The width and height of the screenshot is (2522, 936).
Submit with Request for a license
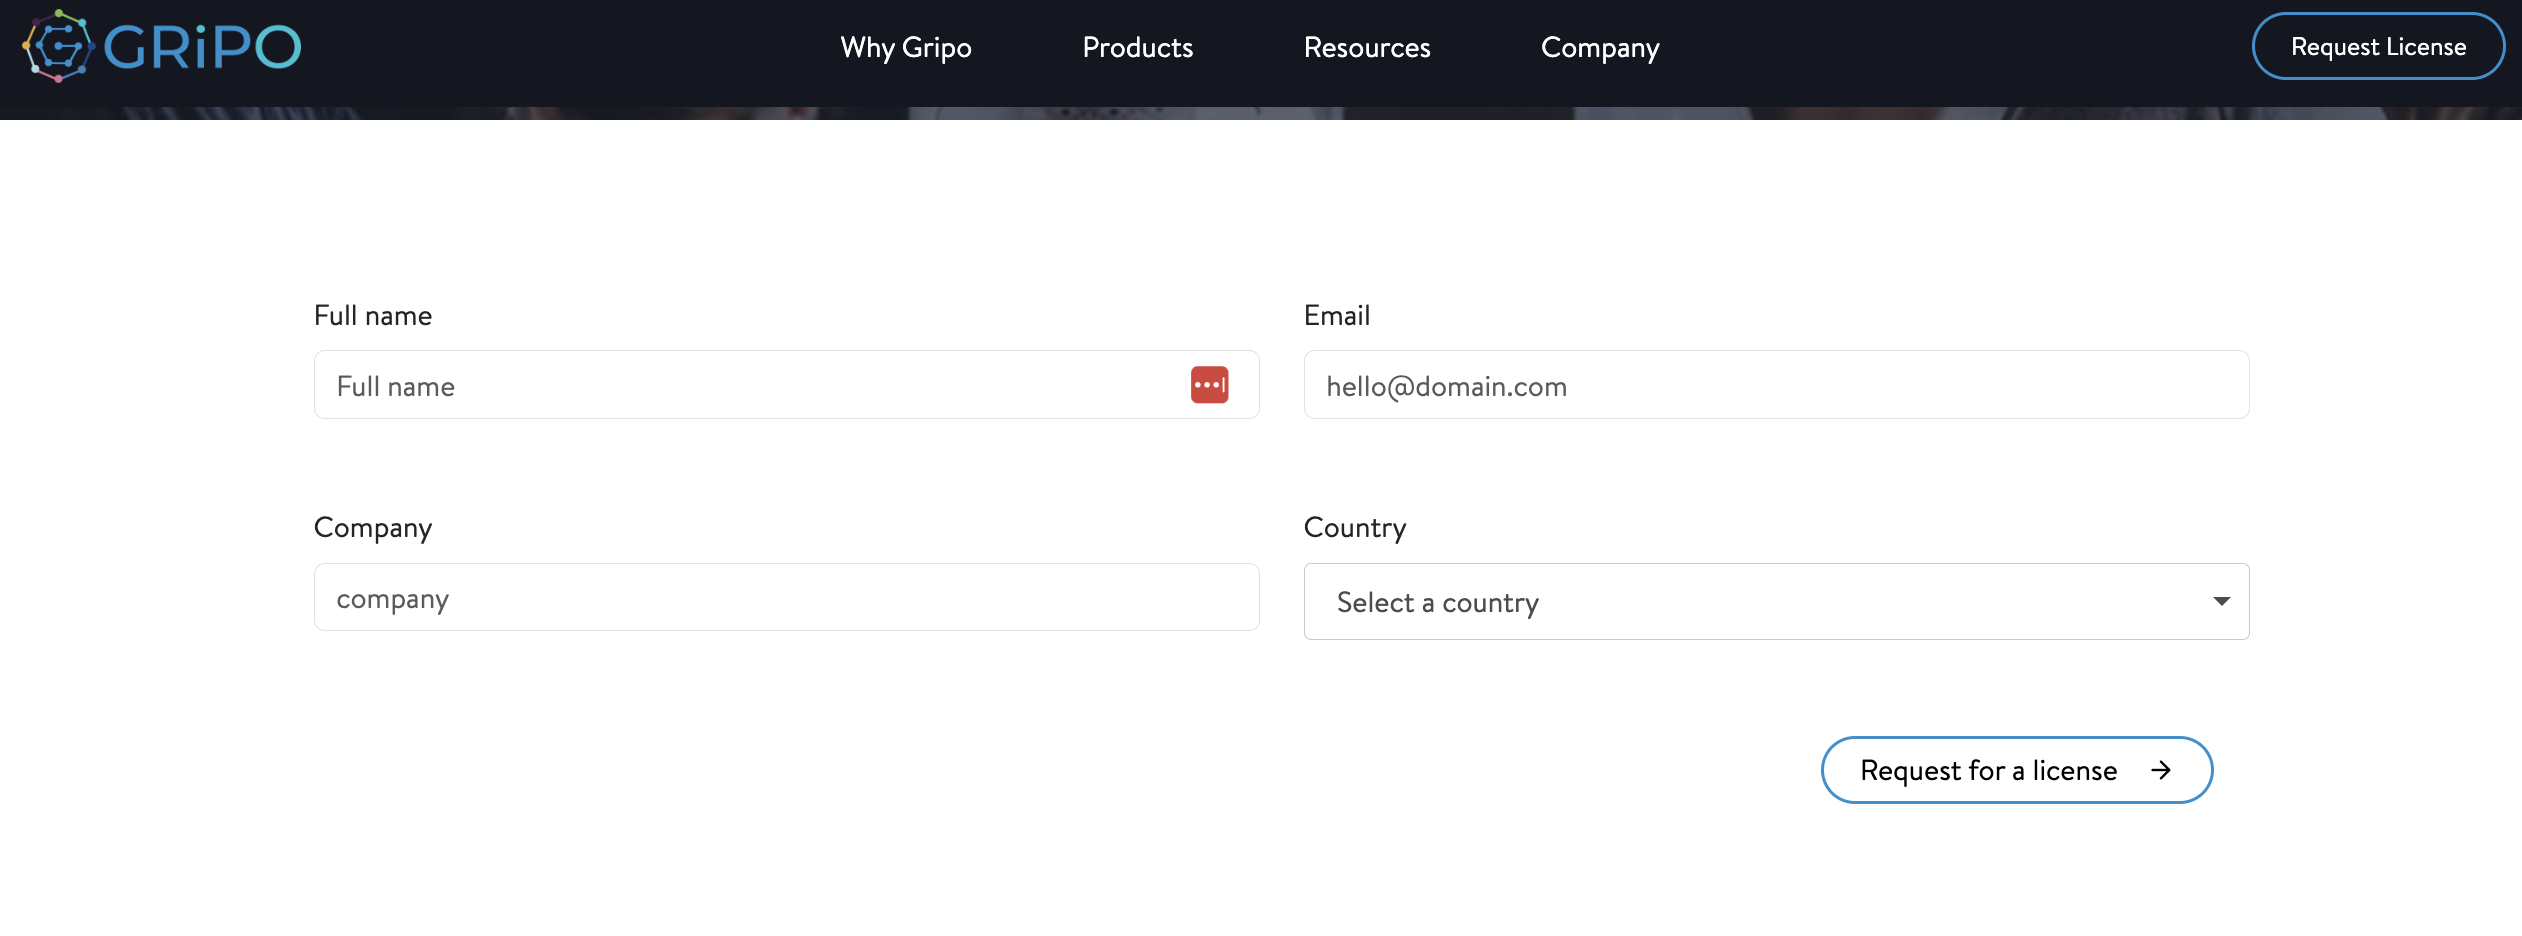point(1988,770)
